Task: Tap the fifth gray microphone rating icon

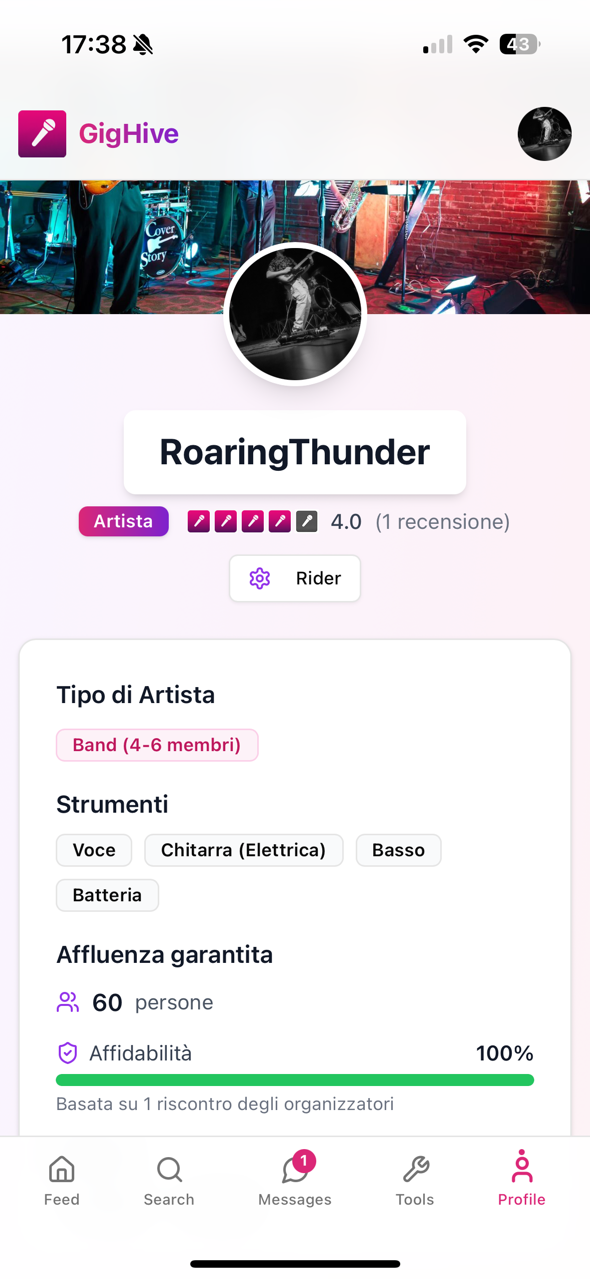Action: (x=307, y=521)
